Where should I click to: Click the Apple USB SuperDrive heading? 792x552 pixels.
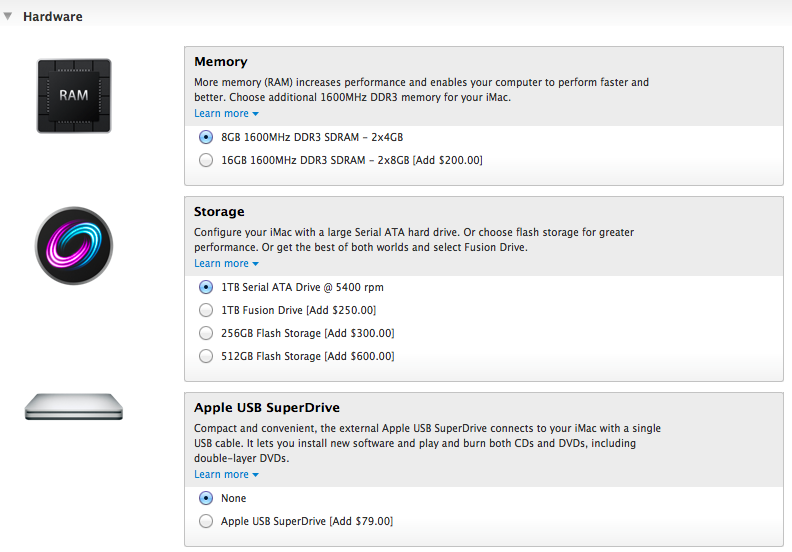[x=267, y=408]
